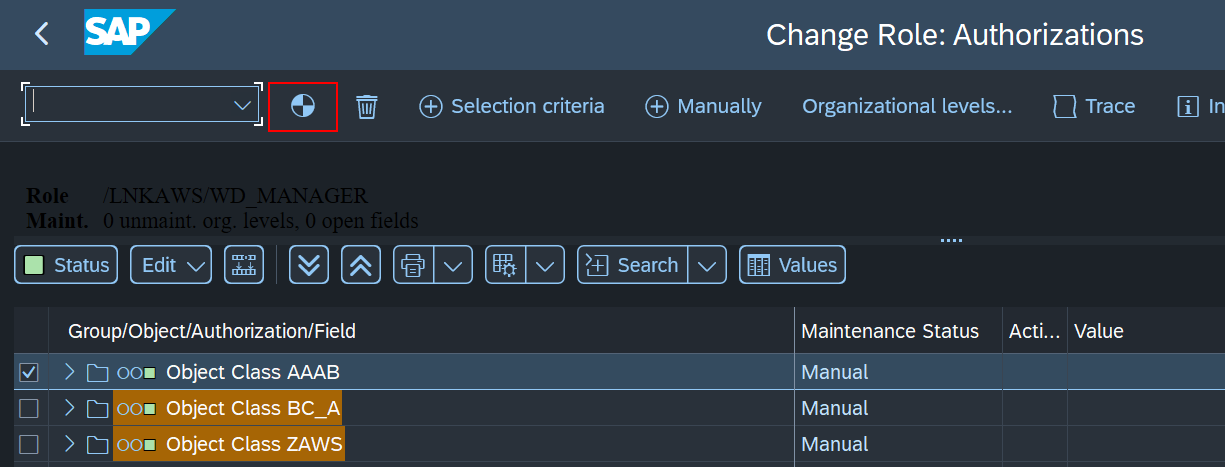
Task: Collapse all tree nodes icon
Action: [361, 265]
